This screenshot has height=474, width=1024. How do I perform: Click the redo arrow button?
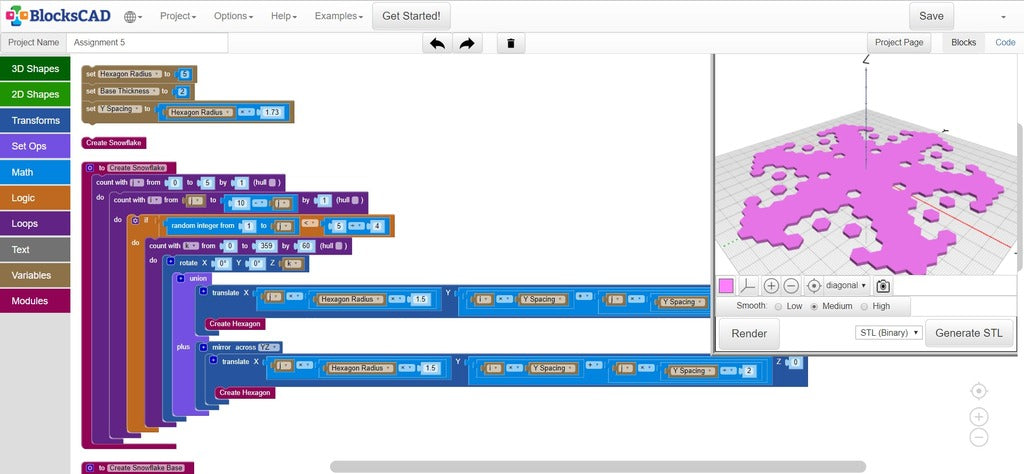click(x=467, y=43)
